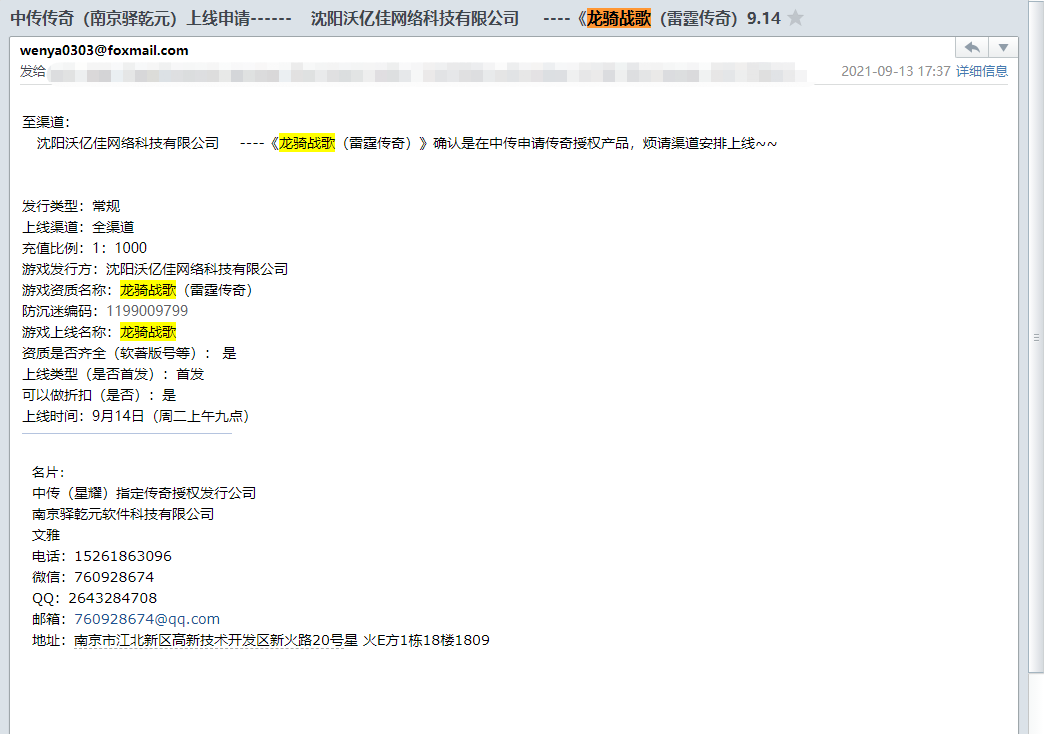
Task: Click the 游戏发行方 publisher line
Action: coord(155,269)
